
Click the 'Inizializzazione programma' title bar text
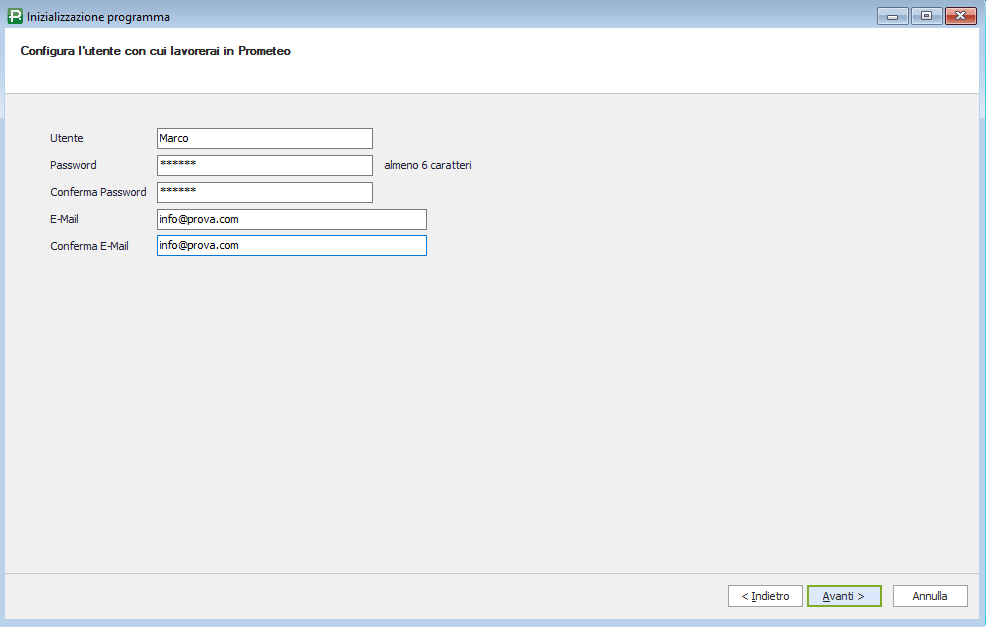pos(98,17)
